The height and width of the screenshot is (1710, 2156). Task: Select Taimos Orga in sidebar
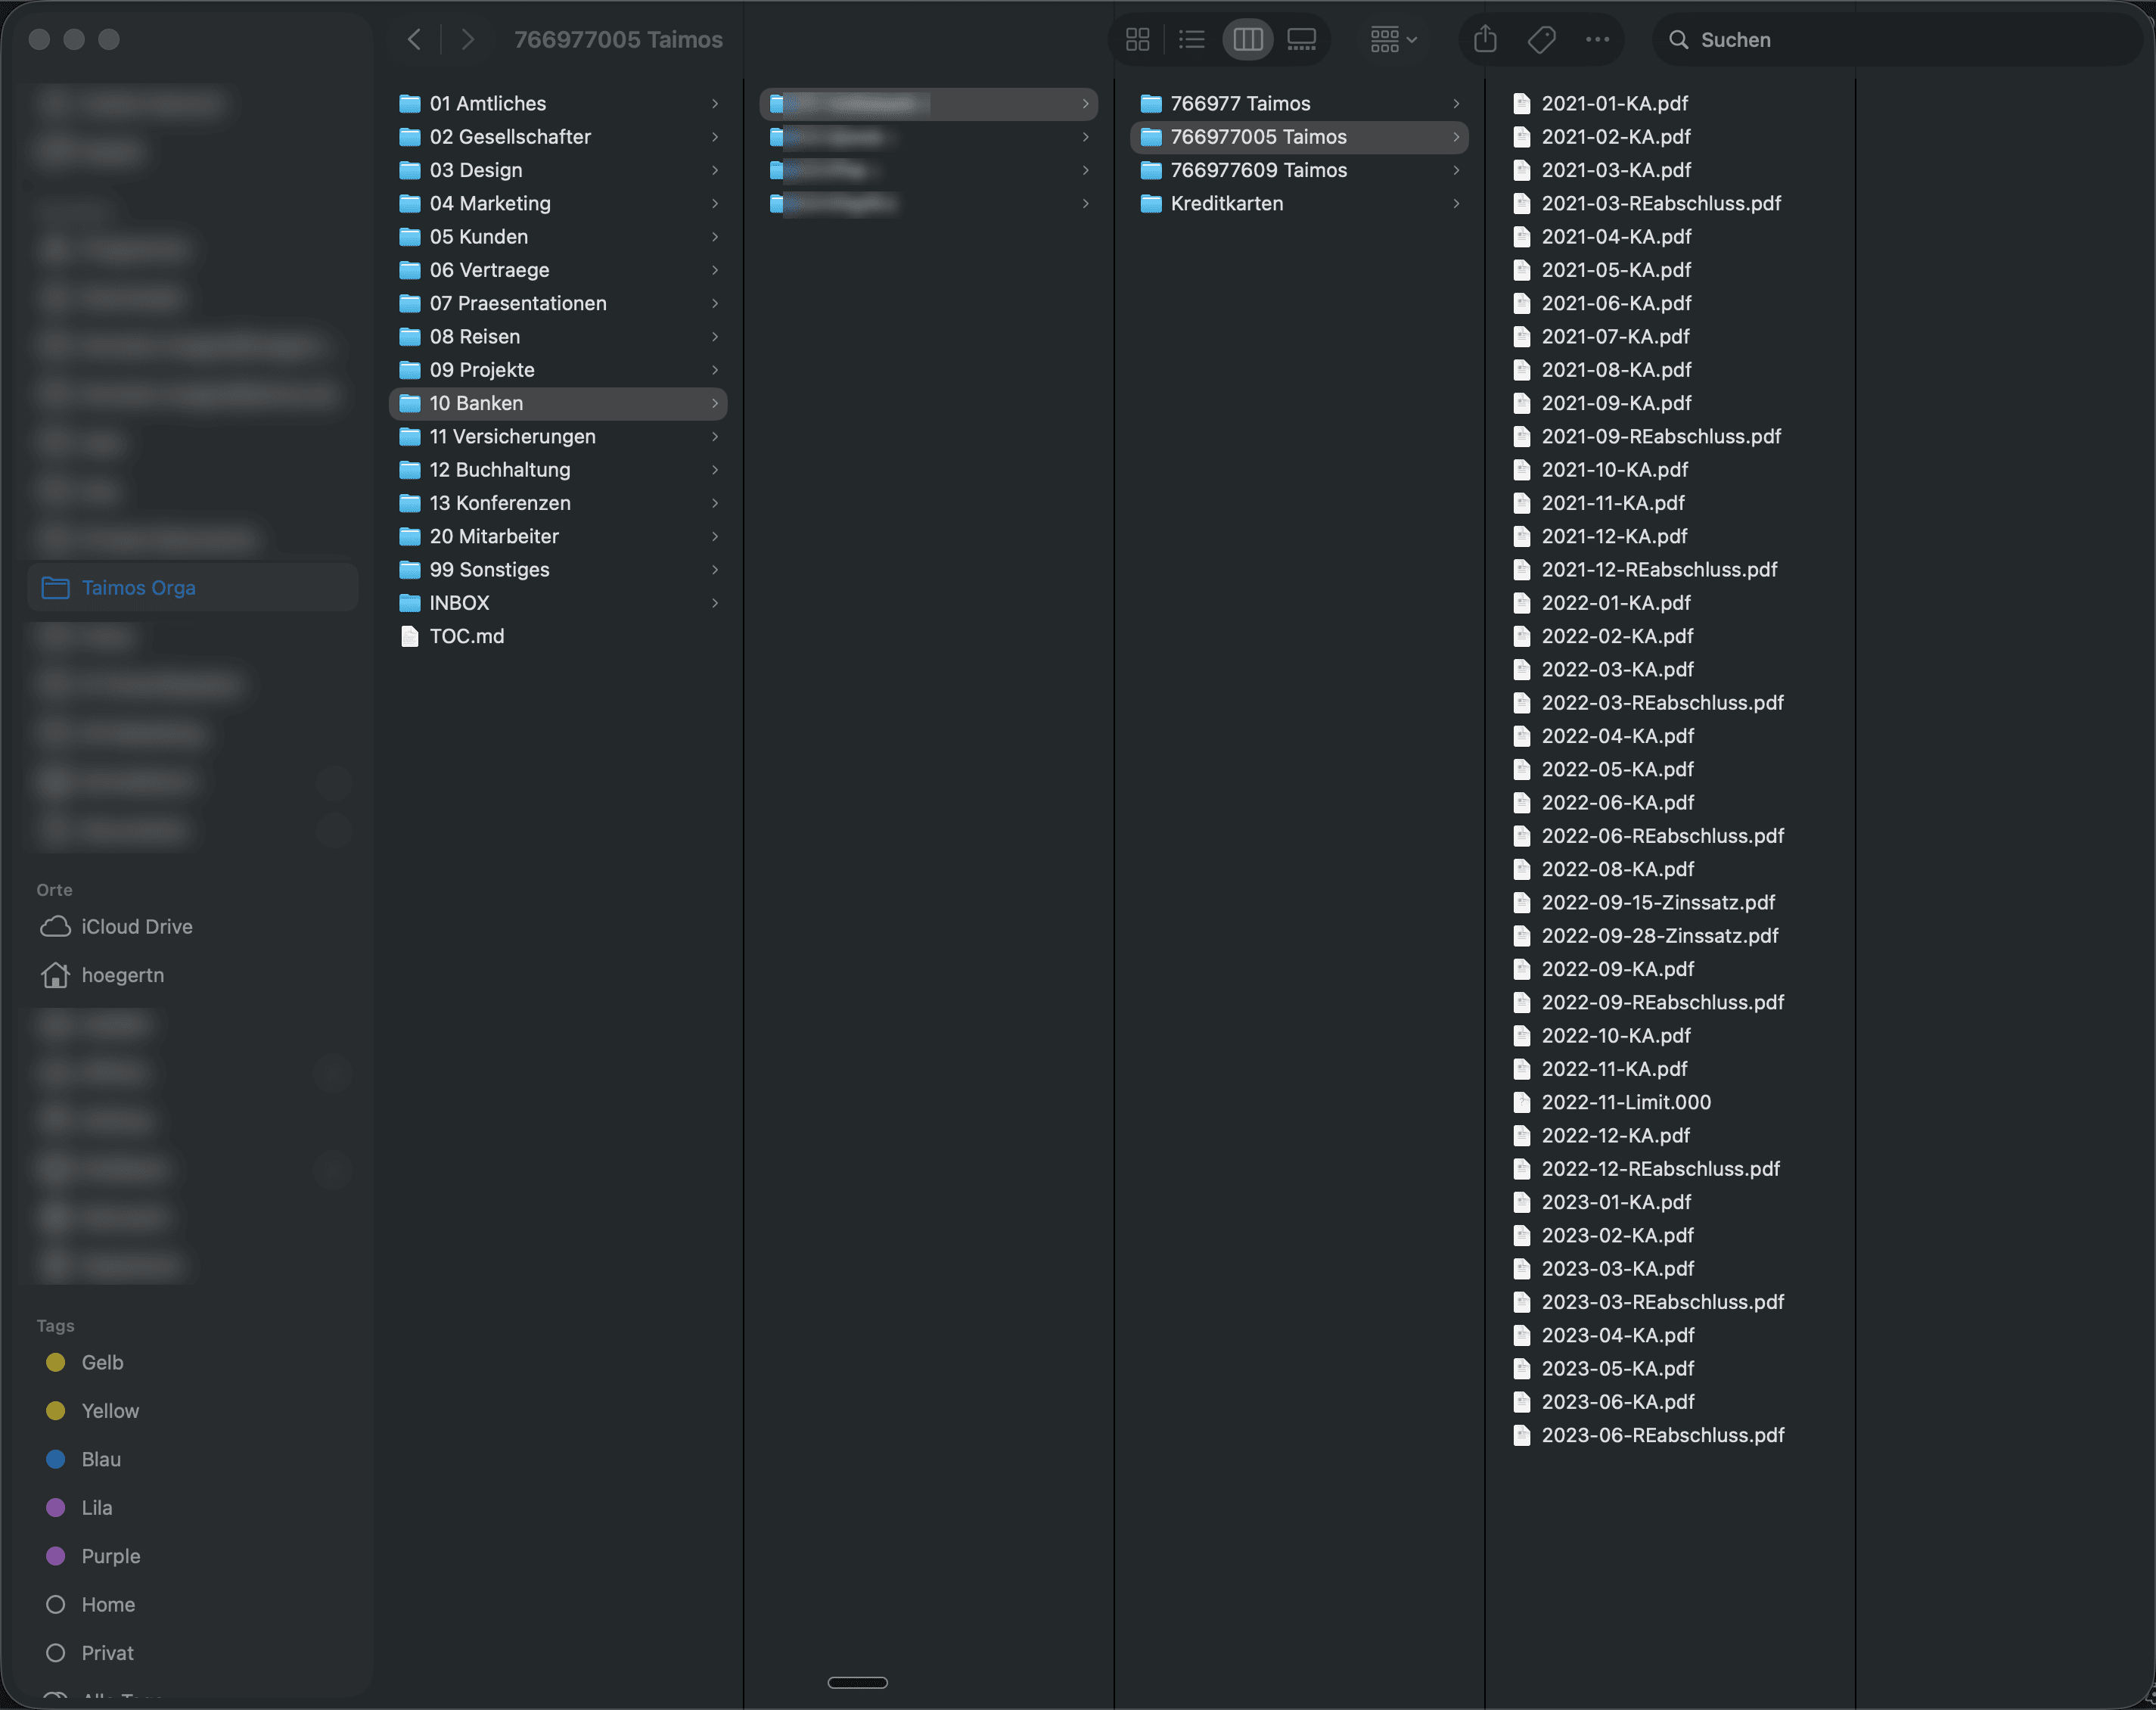coord(192,587)
